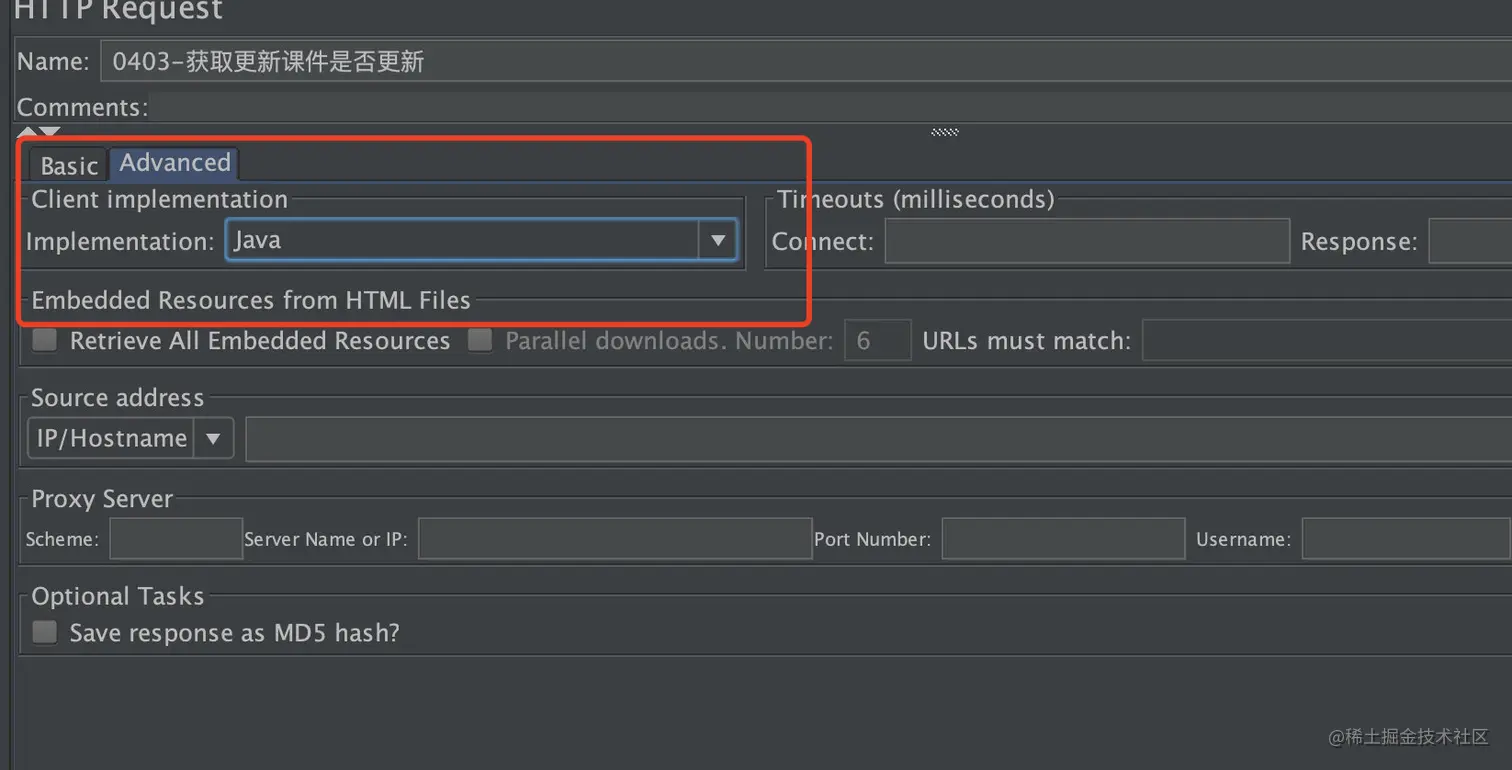Toggle the Parallel downloads checkbox

[x=481, y=340]
